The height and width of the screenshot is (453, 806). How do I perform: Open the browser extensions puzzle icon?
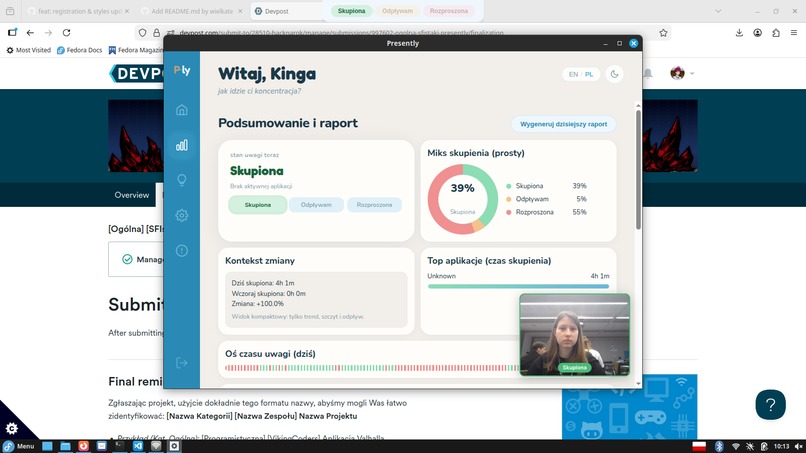(x=776, y=32)
